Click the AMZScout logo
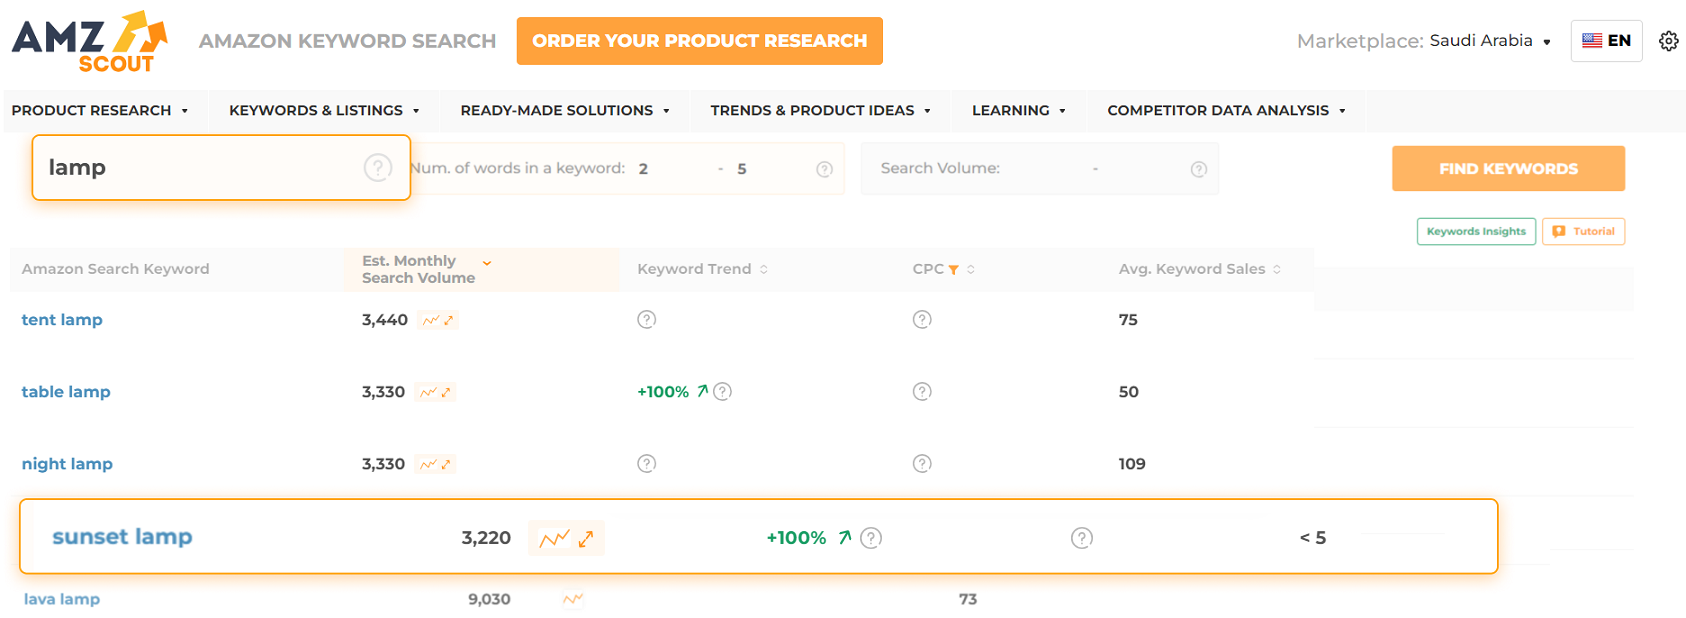The width and height of the screenshot is (1686, 618). tap(83, 40)
